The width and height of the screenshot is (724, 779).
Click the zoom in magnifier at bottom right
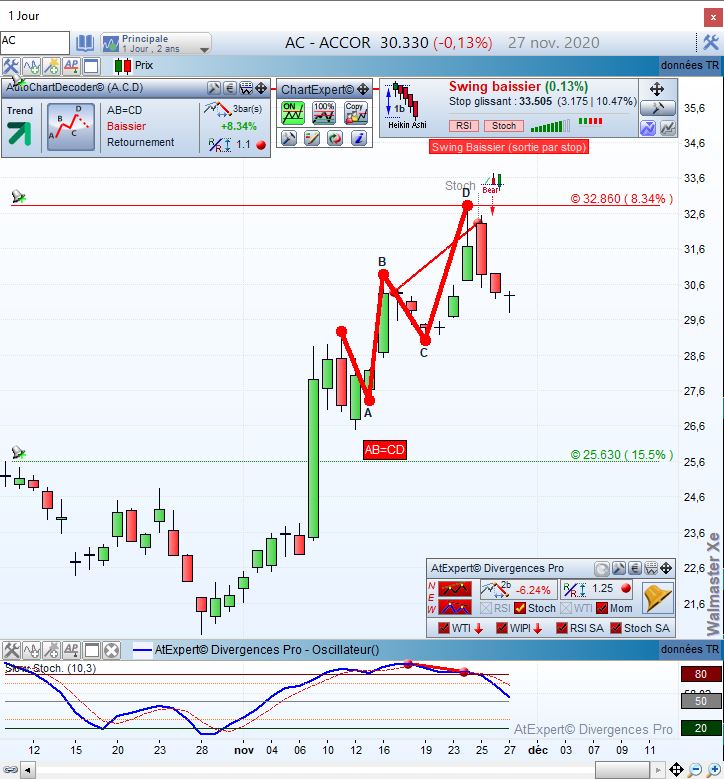(714, 770)
